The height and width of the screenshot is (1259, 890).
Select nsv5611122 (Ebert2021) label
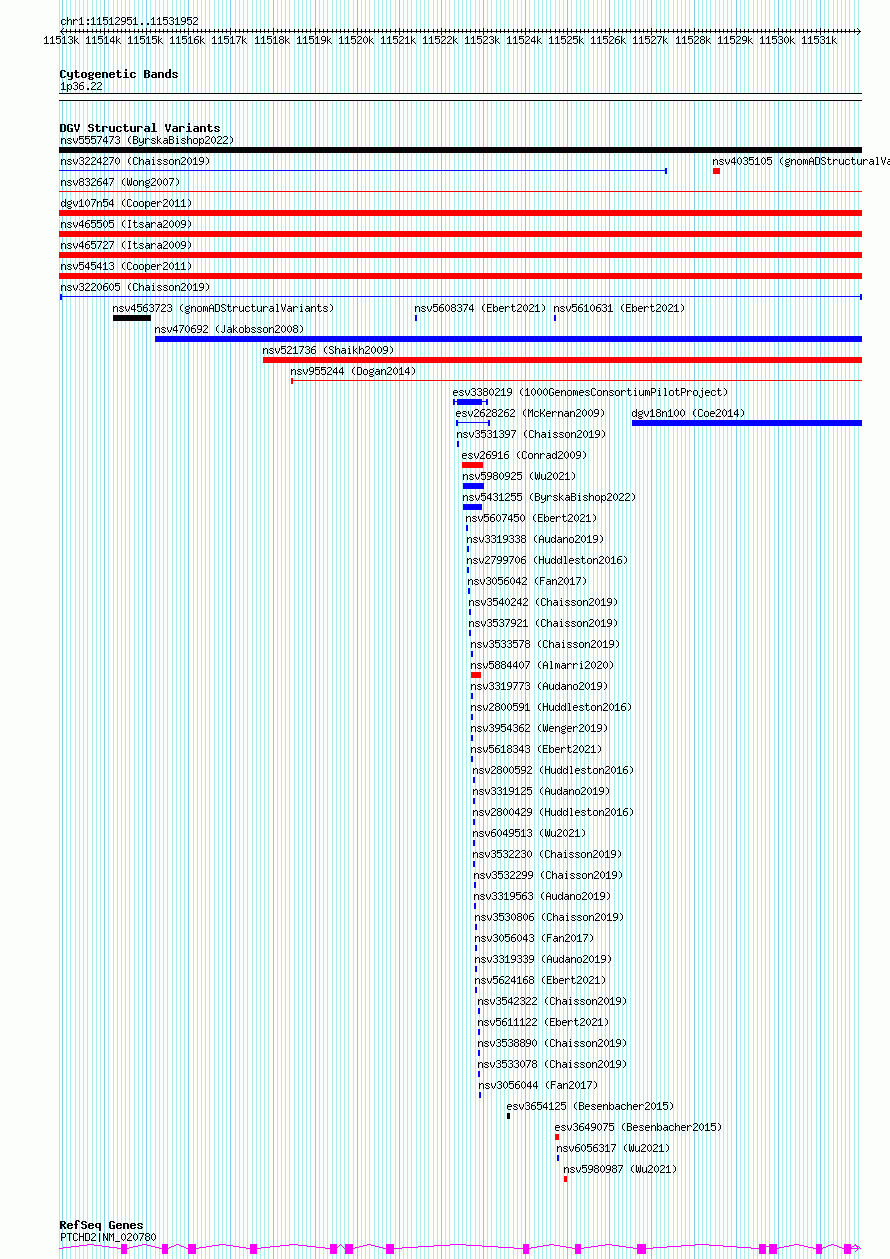543,1022
